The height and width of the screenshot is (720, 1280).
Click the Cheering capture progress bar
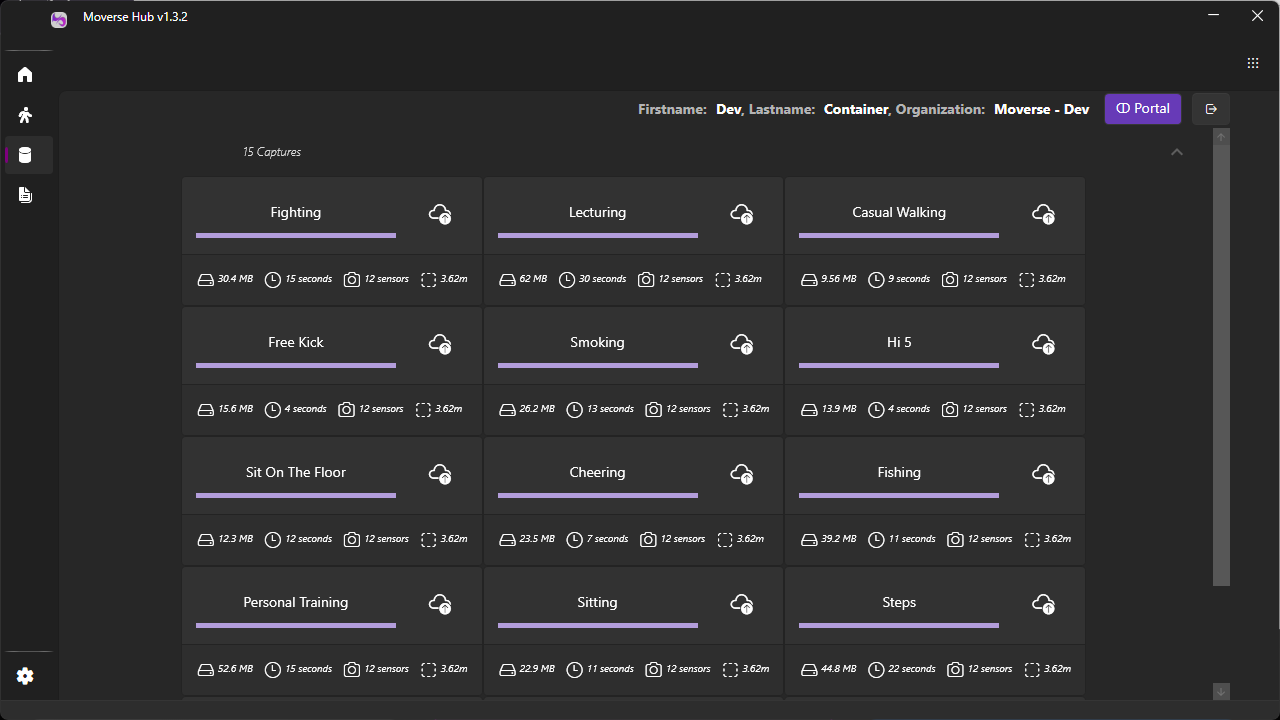[x=597, y=496]
